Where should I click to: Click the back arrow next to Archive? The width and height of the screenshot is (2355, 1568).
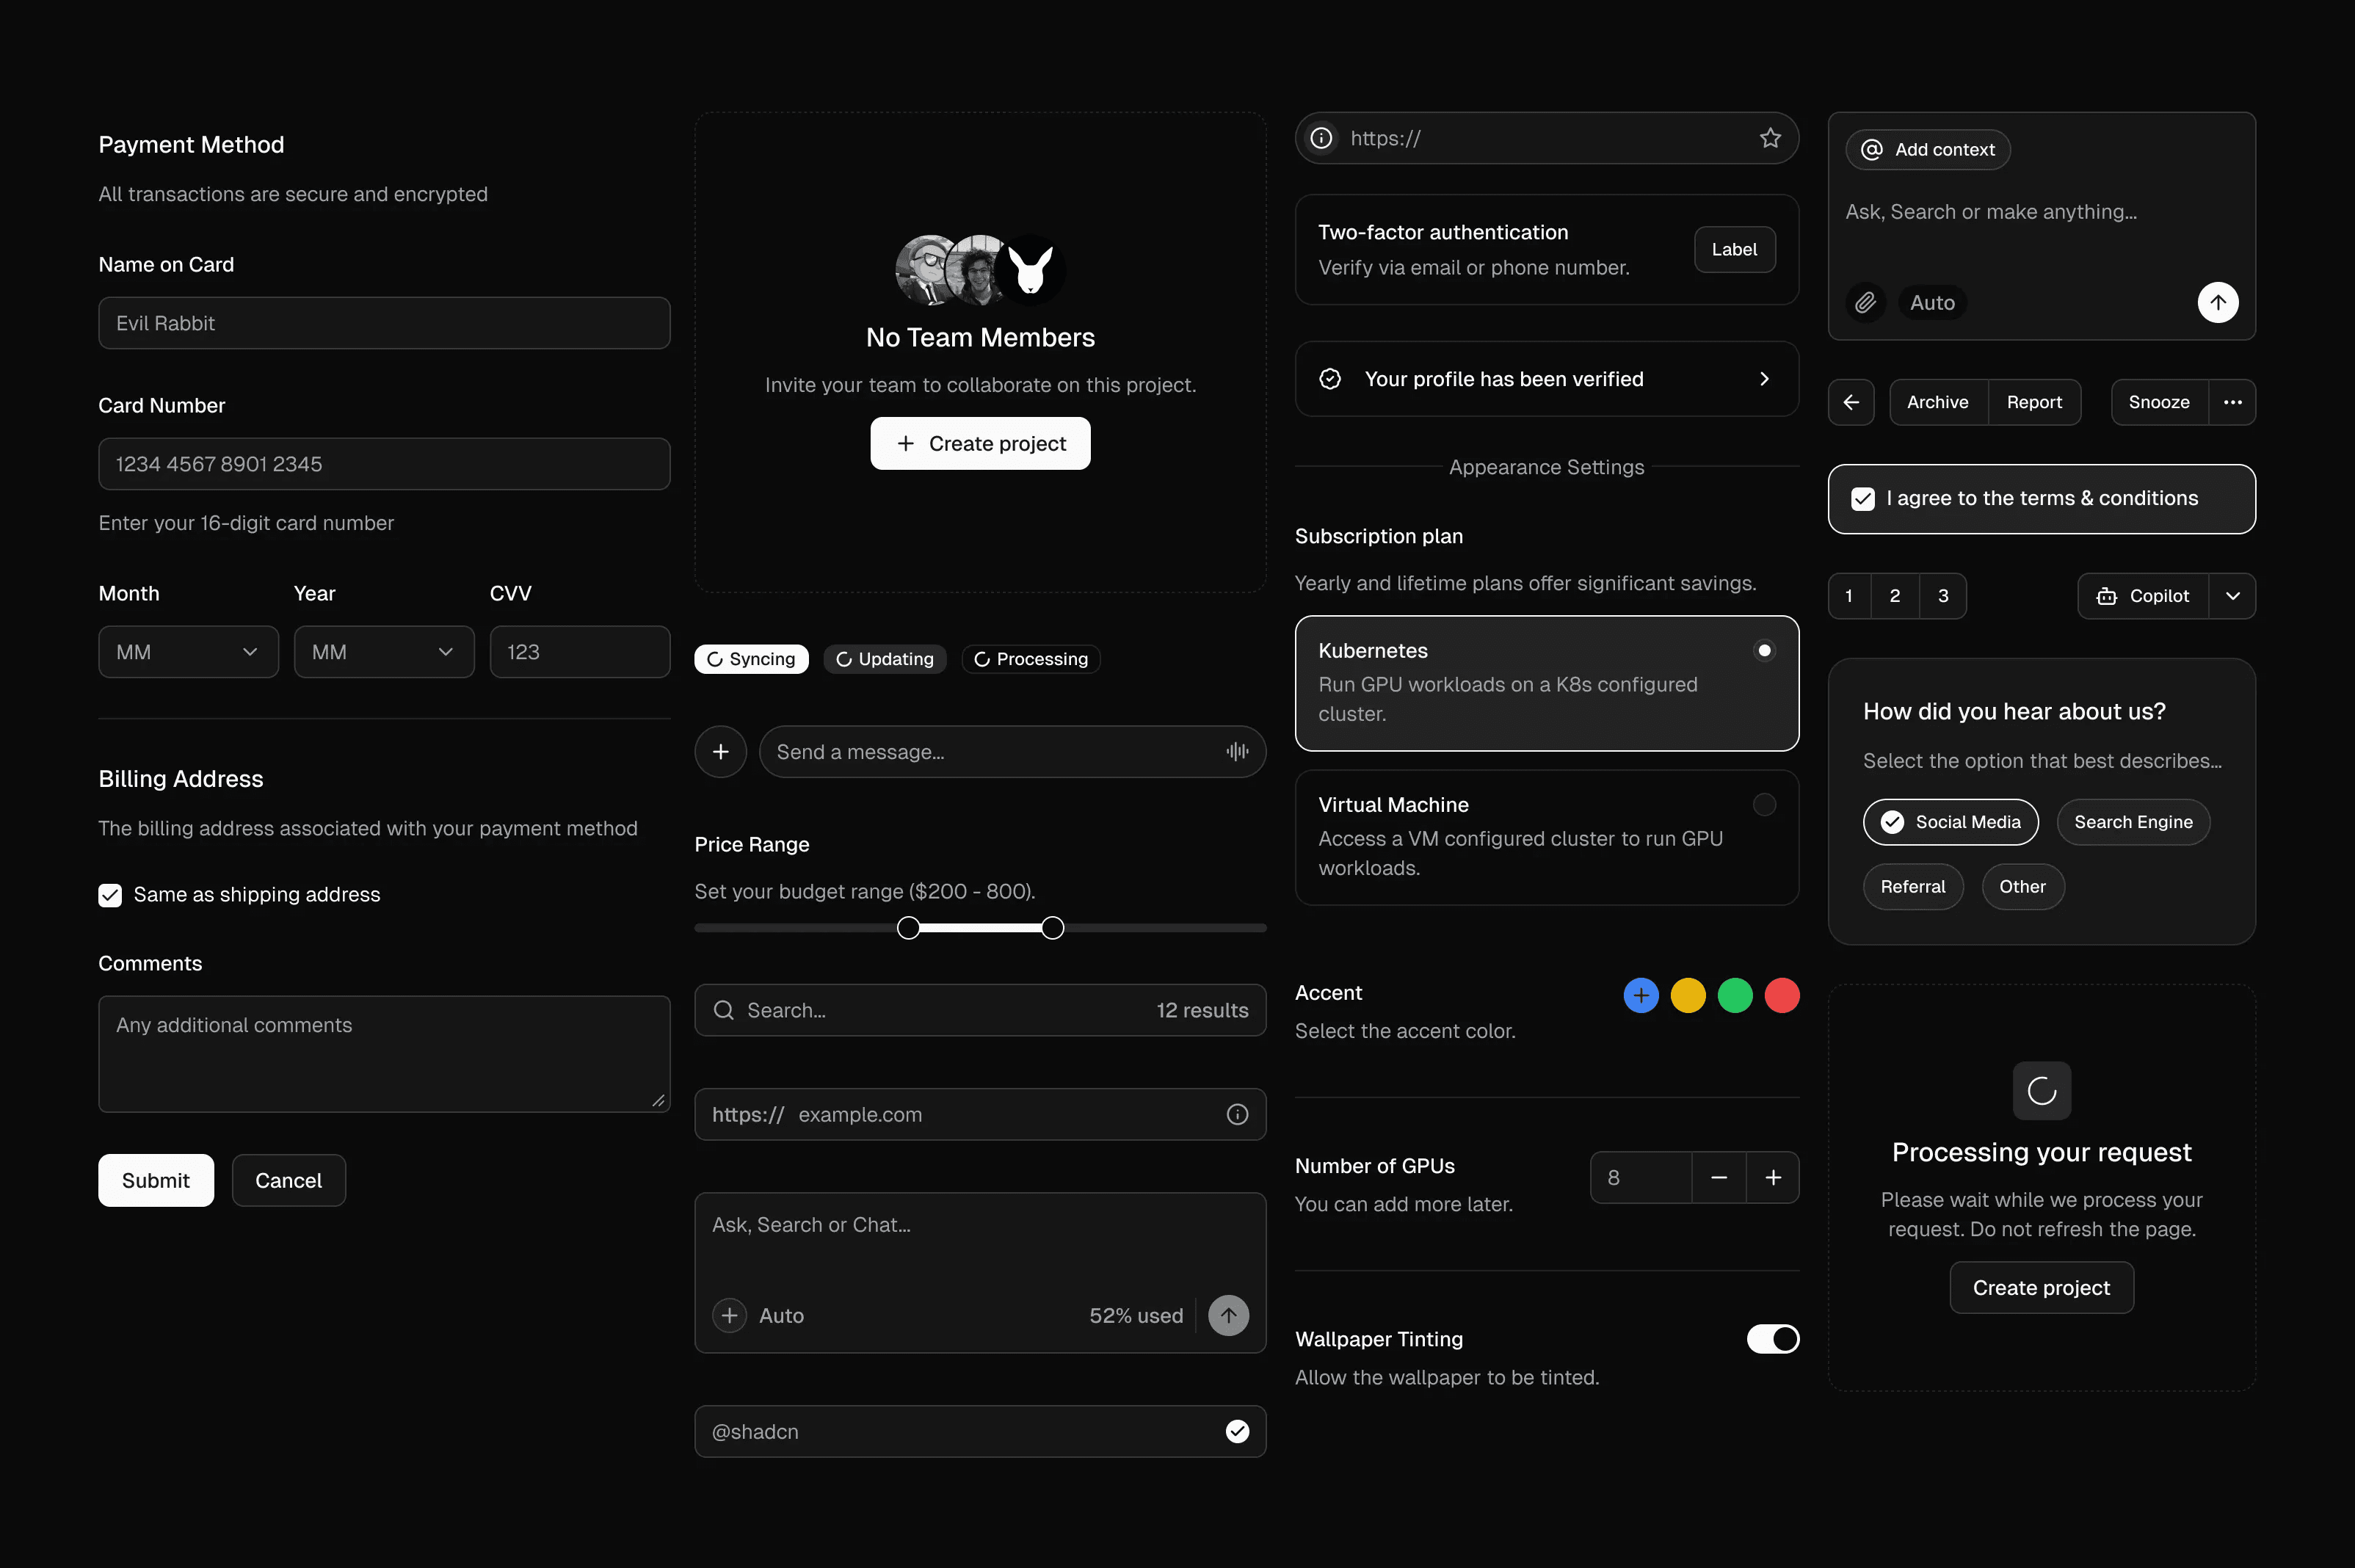(x=1851, y=402)
